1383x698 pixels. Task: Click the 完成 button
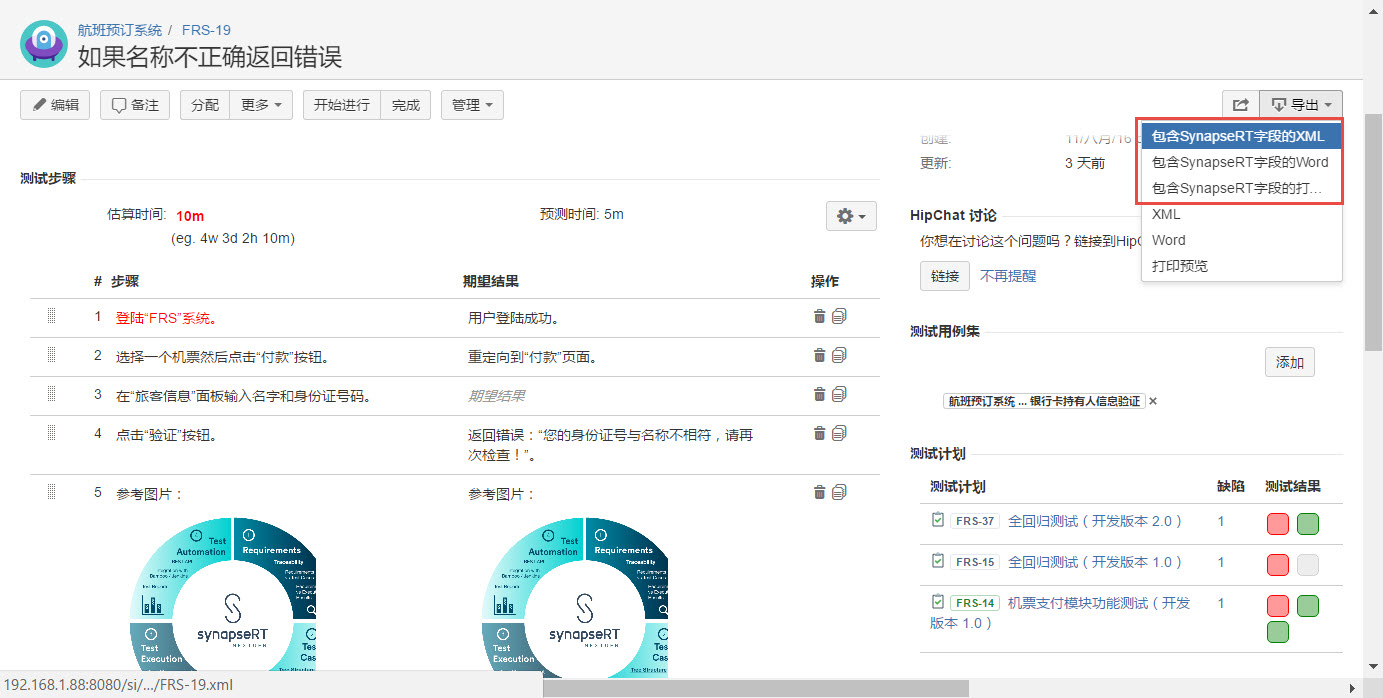(x=406, y=105)
